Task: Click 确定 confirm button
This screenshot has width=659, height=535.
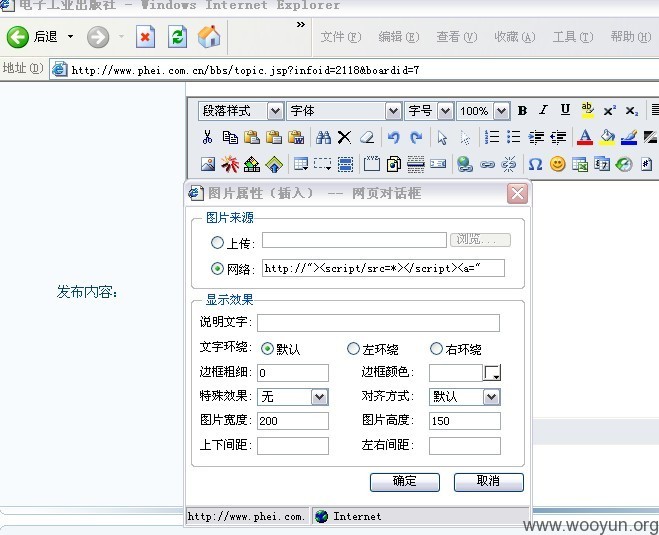Action: (x=405, y=482)
